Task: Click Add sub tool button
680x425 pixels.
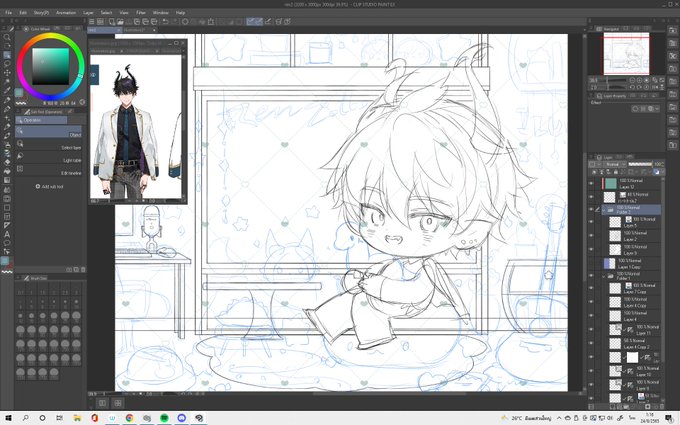Action: point(49,186)
